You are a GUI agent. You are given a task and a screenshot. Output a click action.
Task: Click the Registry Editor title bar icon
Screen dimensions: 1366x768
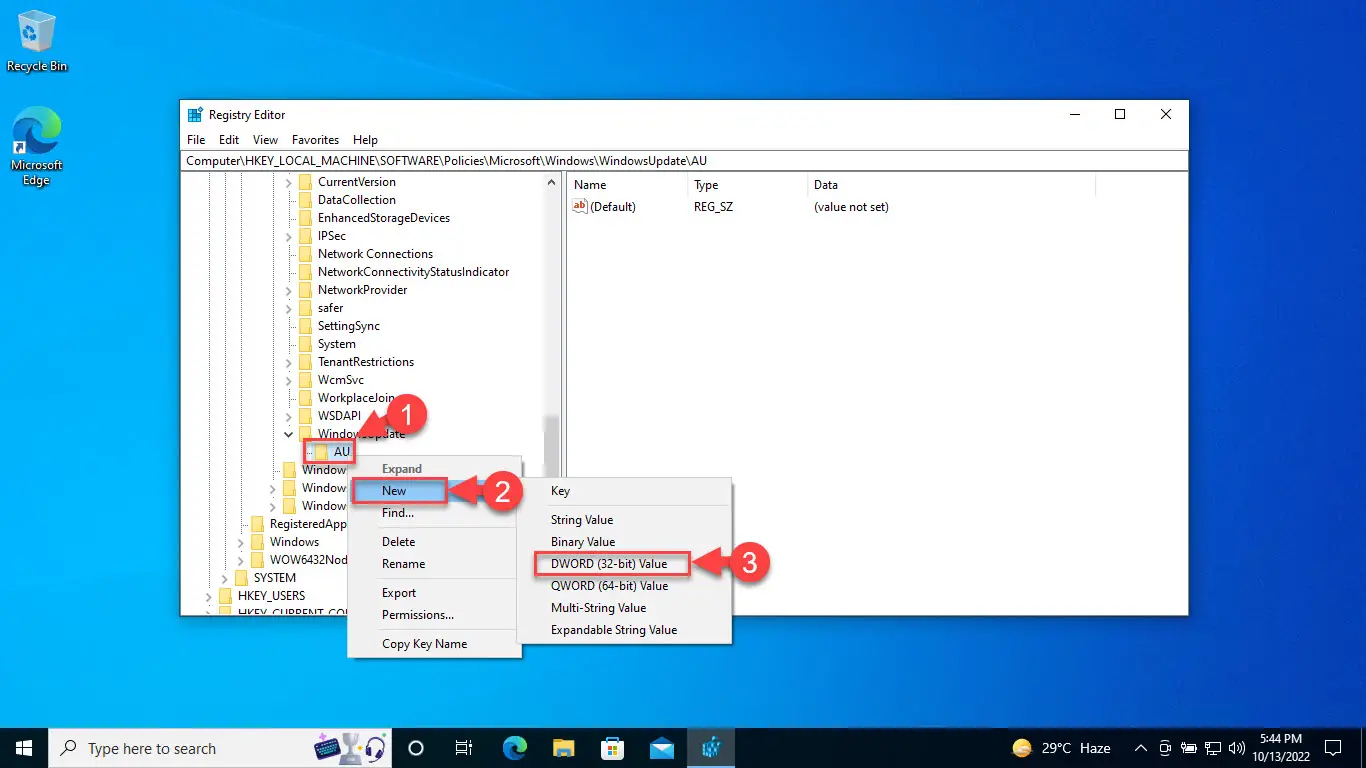point(195,115)
